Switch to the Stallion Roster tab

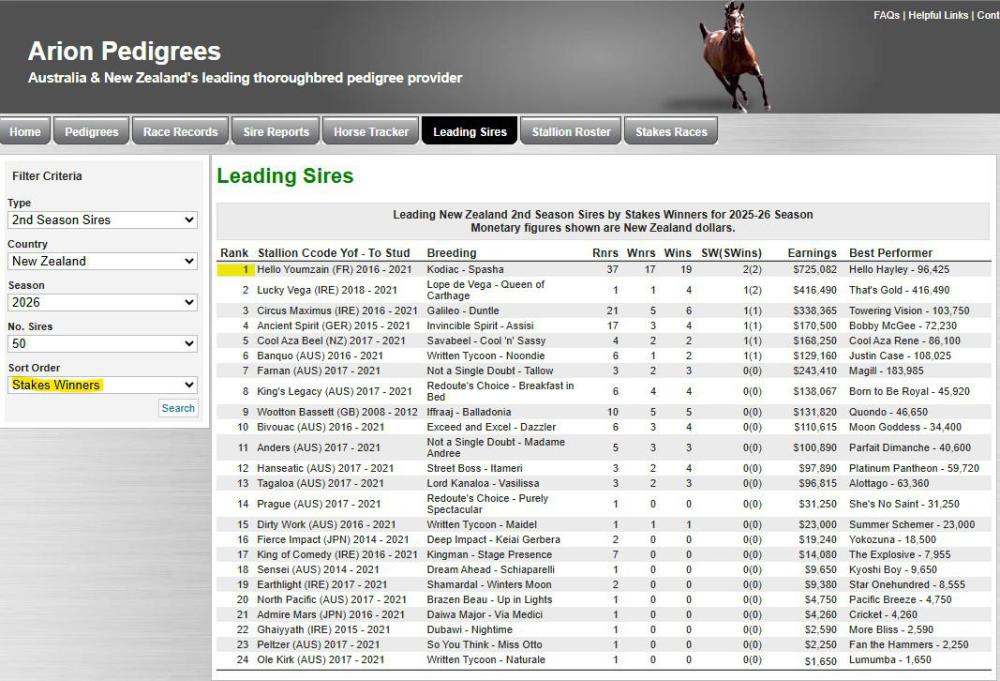(571, 131)
